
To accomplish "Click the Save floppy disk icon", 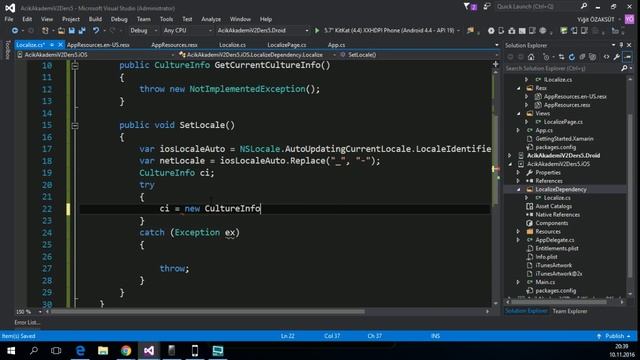I will click(72, 31).
